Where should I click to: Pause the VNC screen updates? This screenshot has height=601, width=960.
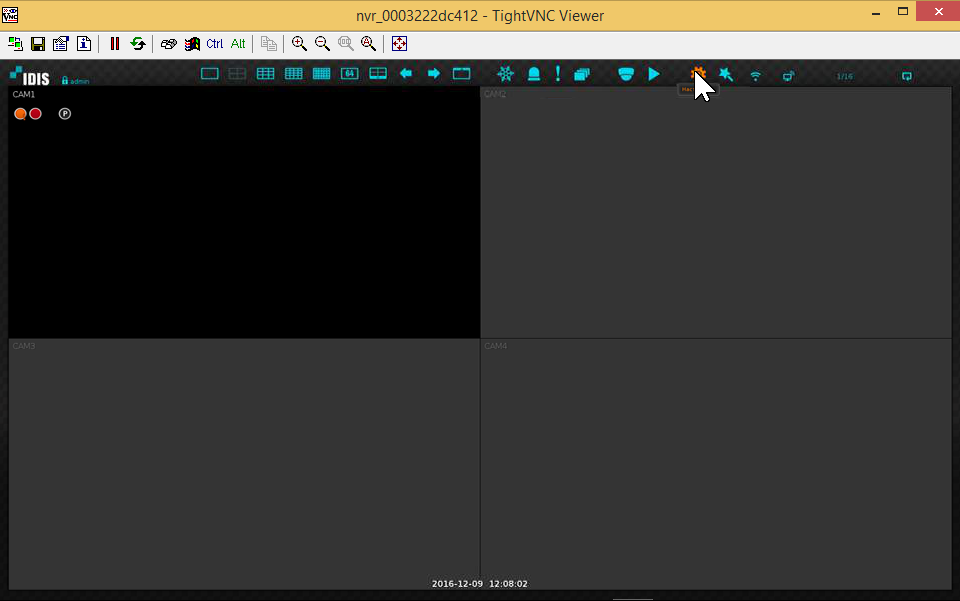(x=114, y=43)
